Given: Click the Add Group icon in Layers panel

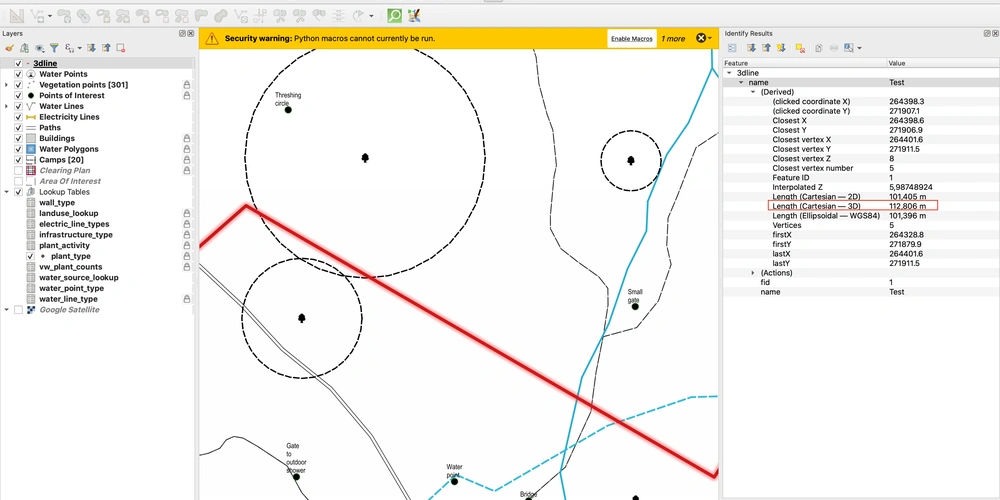Looking at the screenshot, I should (24, 48).
